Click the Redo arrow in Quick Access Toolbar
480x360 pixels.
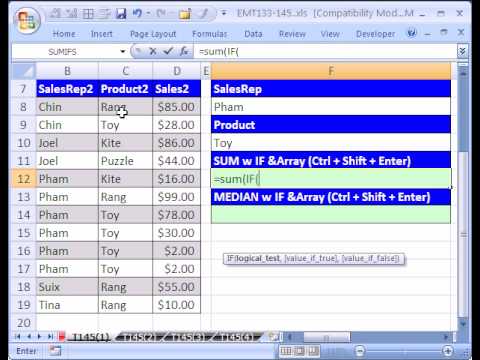161,14
